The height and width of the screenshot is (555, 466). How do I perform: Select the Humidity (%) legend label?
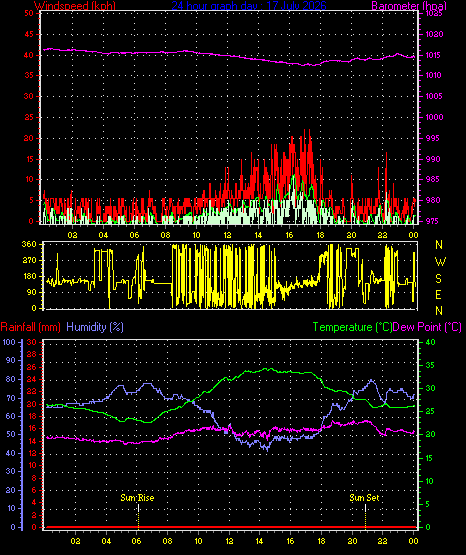[95, 327]
